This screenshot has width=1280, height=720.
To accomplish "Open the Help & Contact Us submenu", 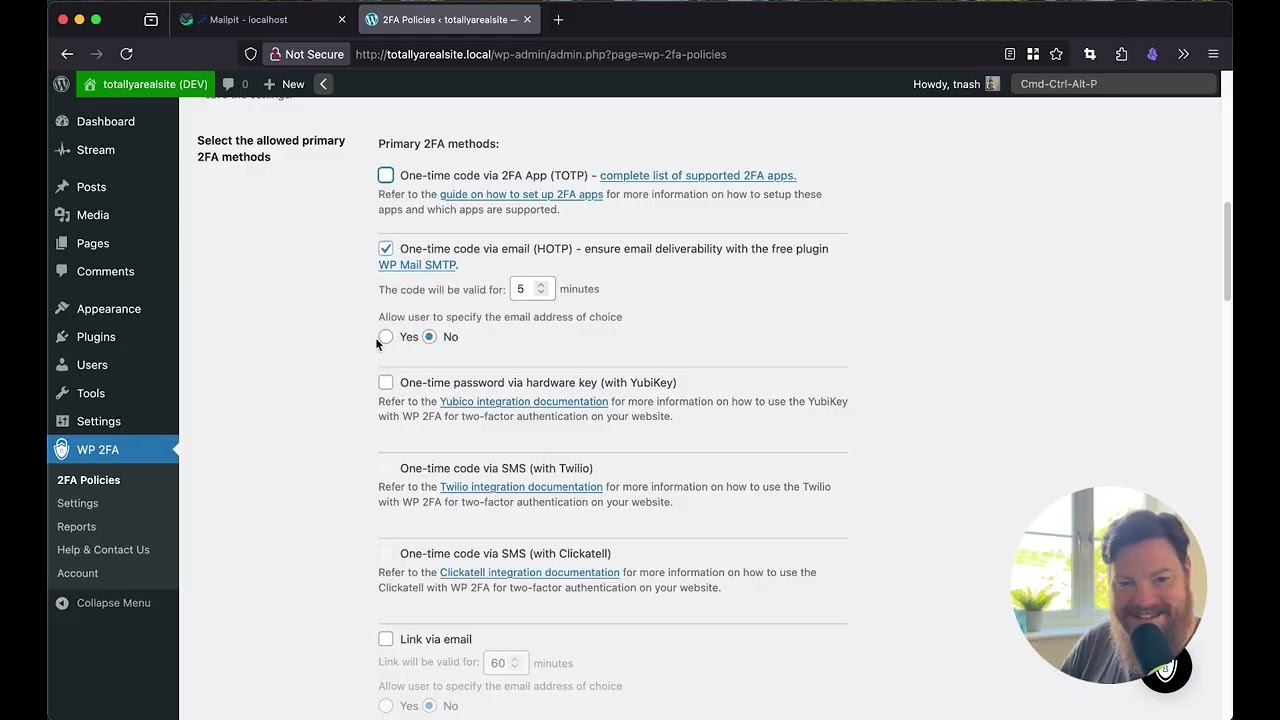I will point(103,550).
